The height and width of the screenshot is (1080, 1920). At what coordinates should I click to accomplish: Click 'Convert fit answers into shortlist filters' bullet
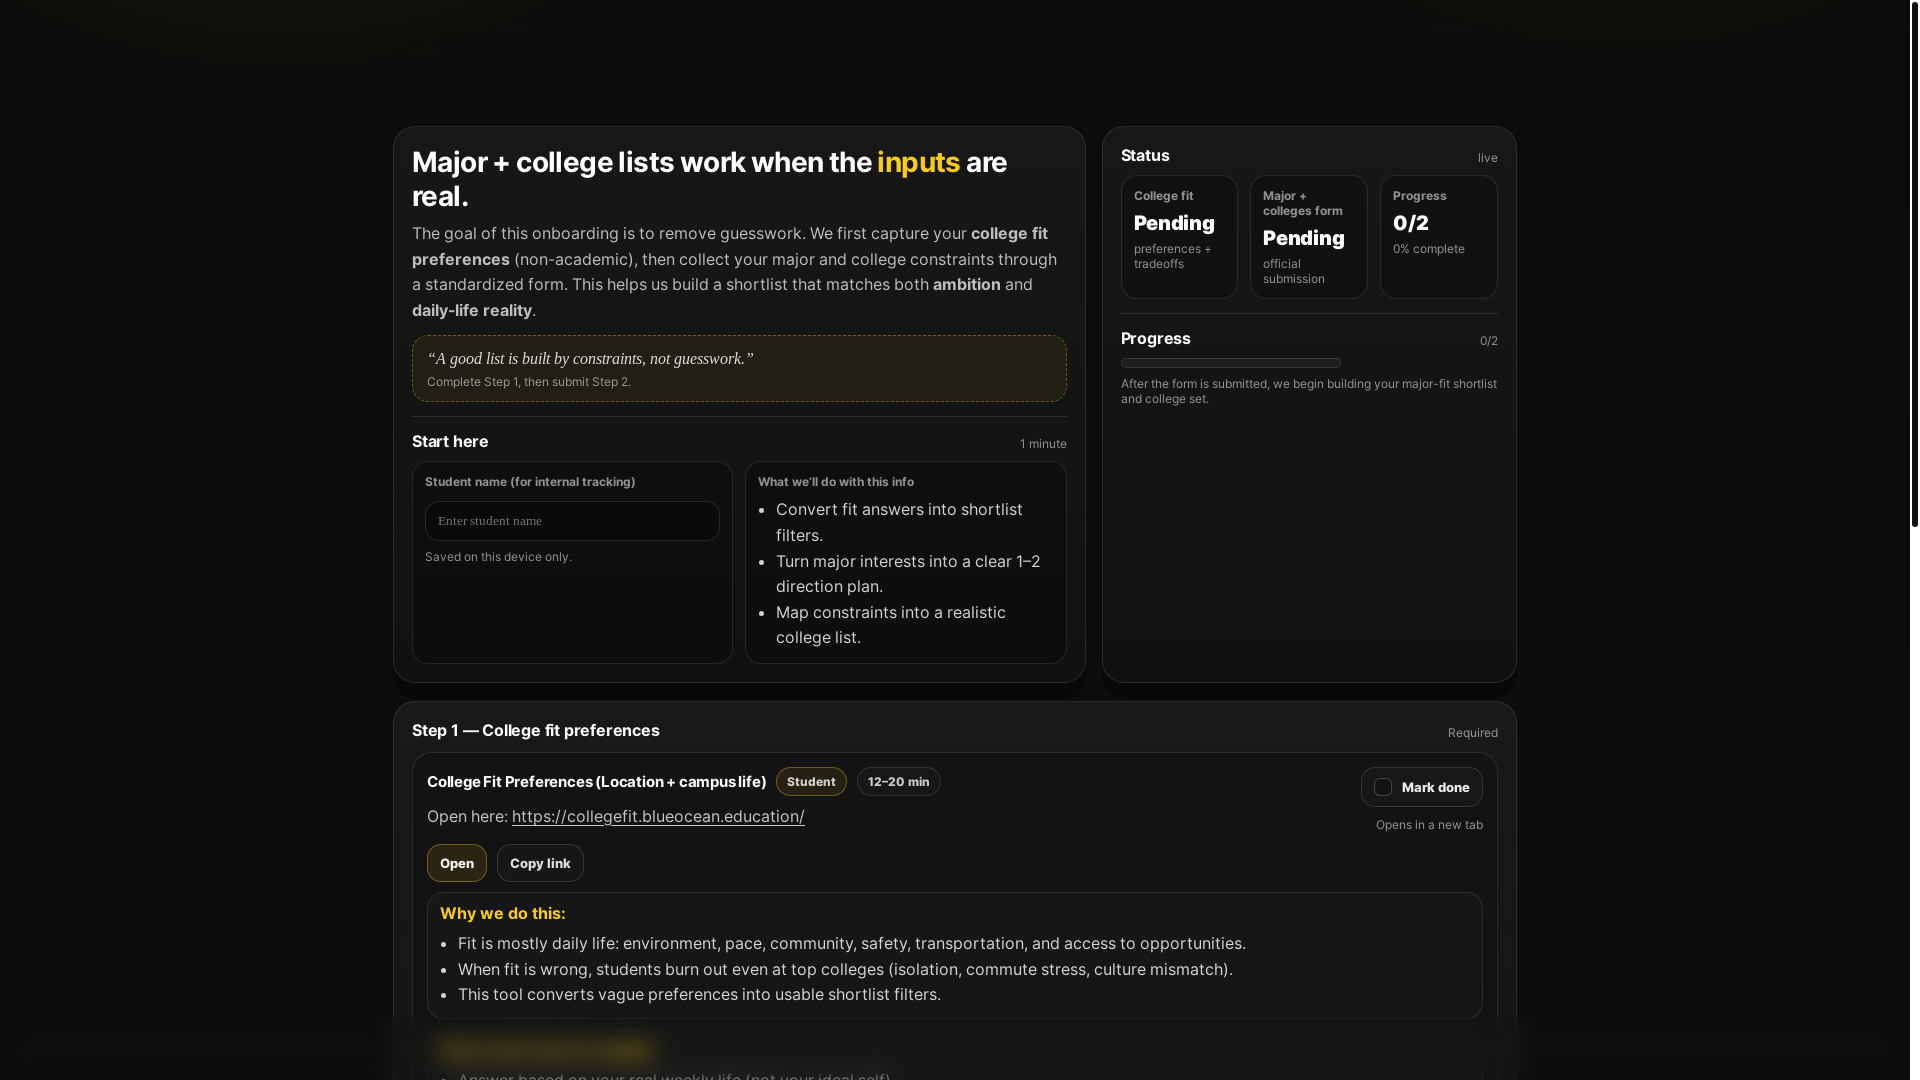point(899,522)
